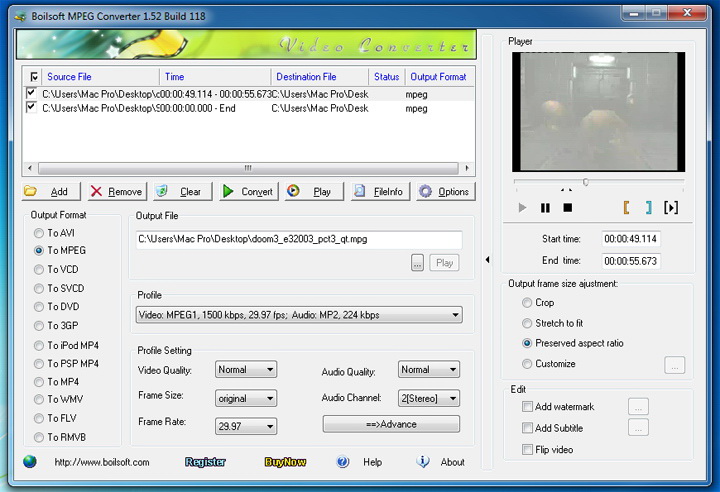This screenshot has width=720, height=492.
Task: Stop the video playback
Action: [x=568, y=208]
